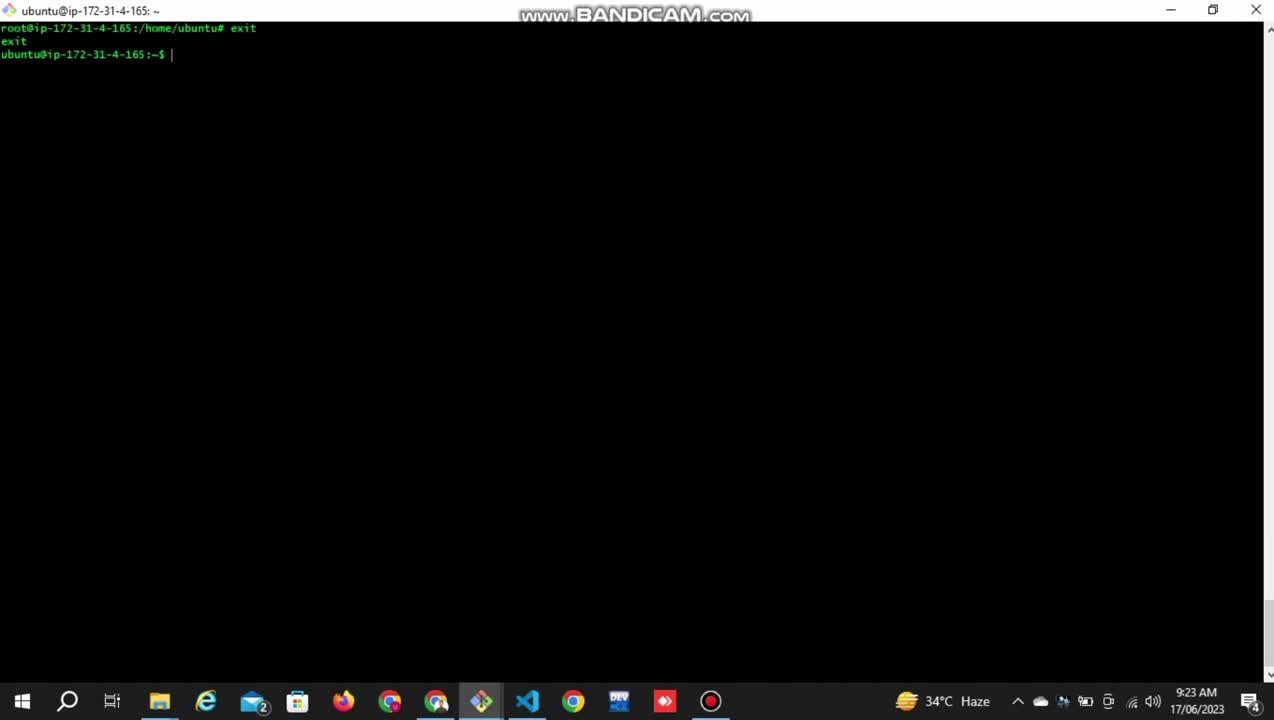Open Task View on taskbar
The image size is (1274, 720).
click(113, 701)
